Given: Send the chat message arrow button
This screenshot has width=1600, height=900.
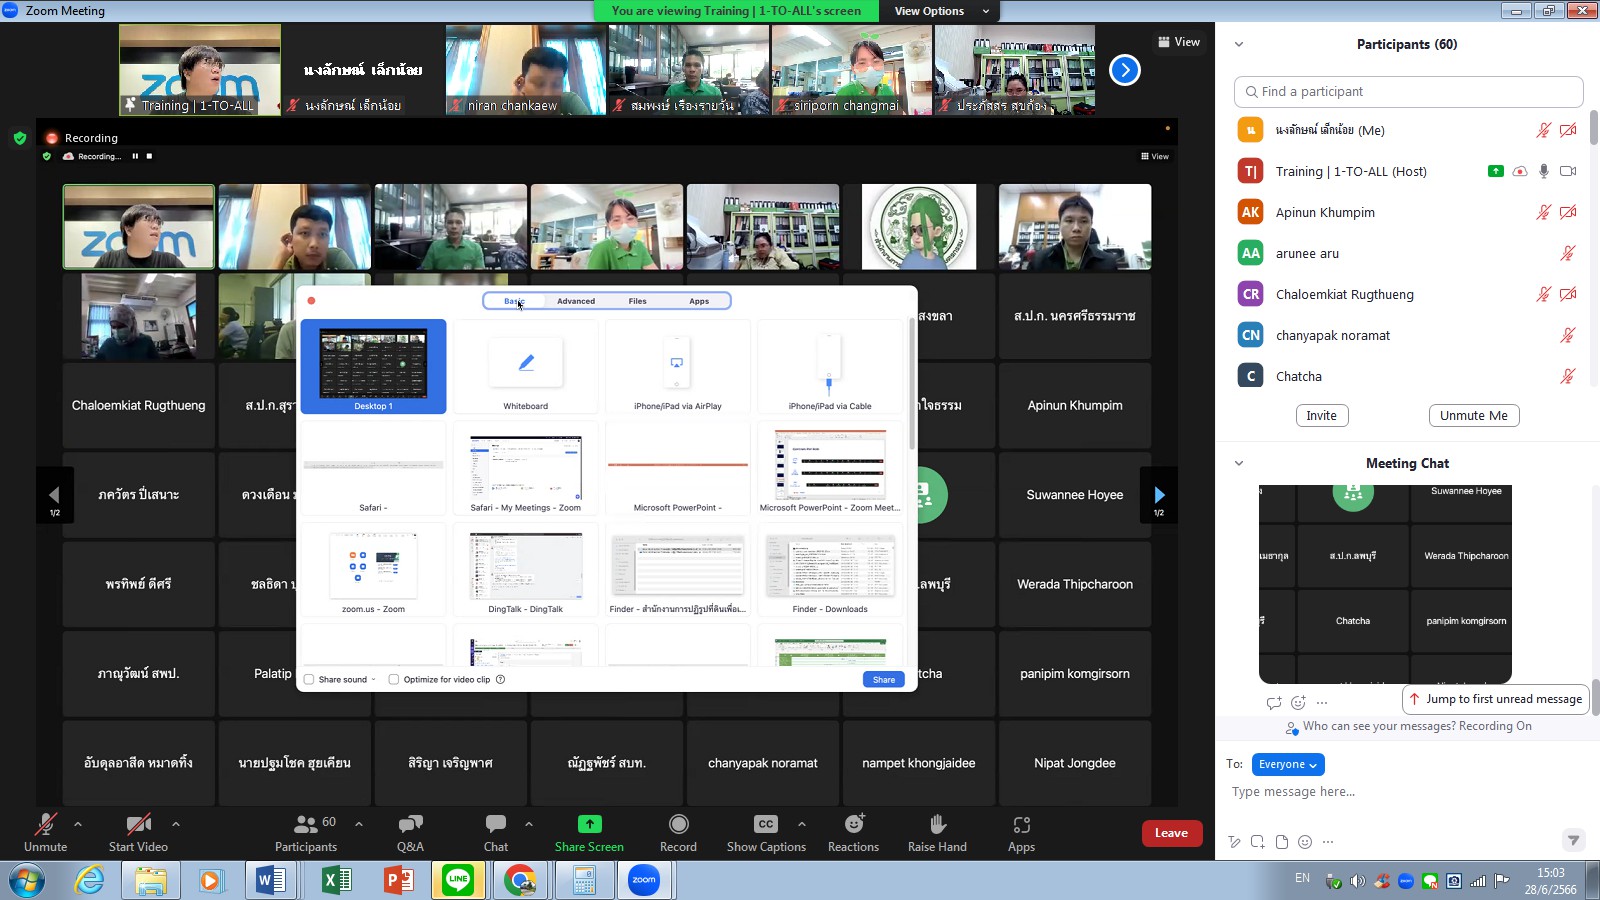Looking at the screenshot, I should coord(1574,840).
